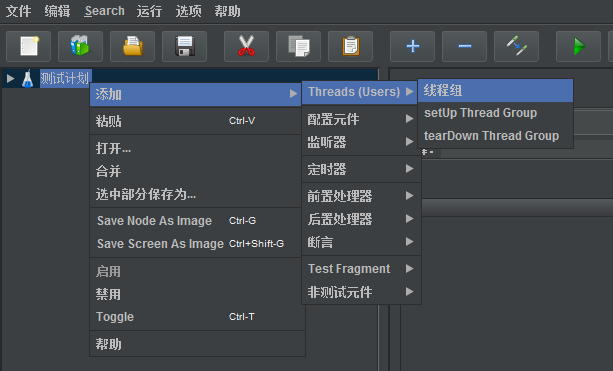
Task: Choose 合并 from context menu
Action: click(x=195, y=171)
